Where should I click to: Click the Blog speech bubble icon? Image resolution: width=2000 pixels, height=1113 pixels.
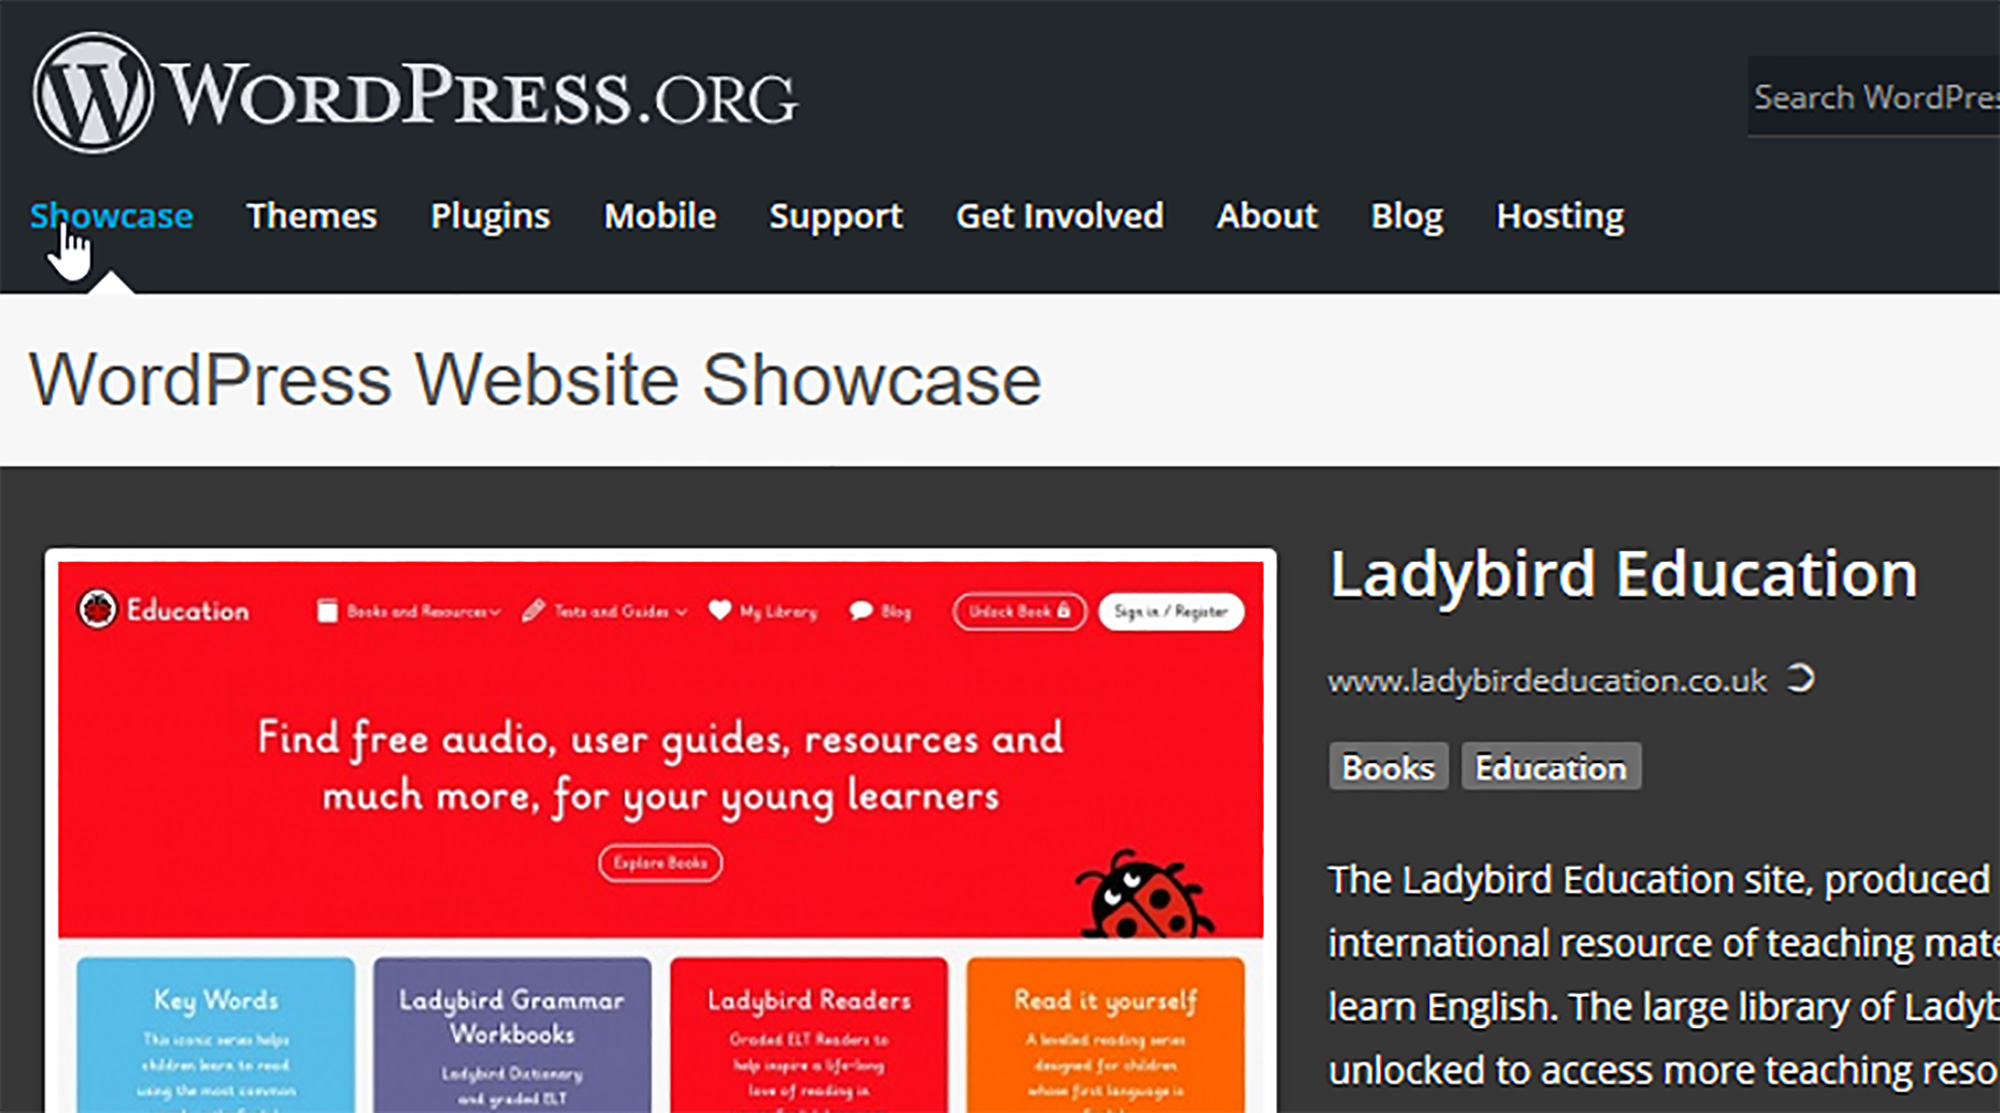860,610
